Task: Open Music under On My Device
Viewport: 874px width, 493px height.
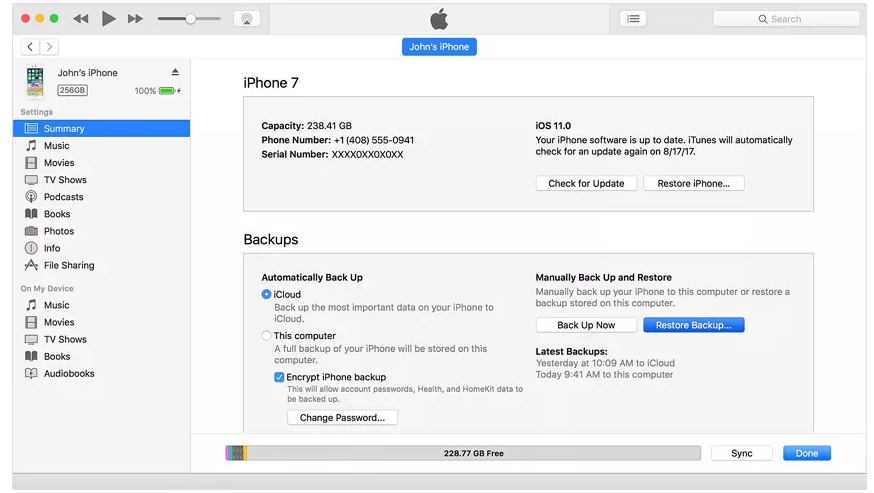Action: coord(101,305)
